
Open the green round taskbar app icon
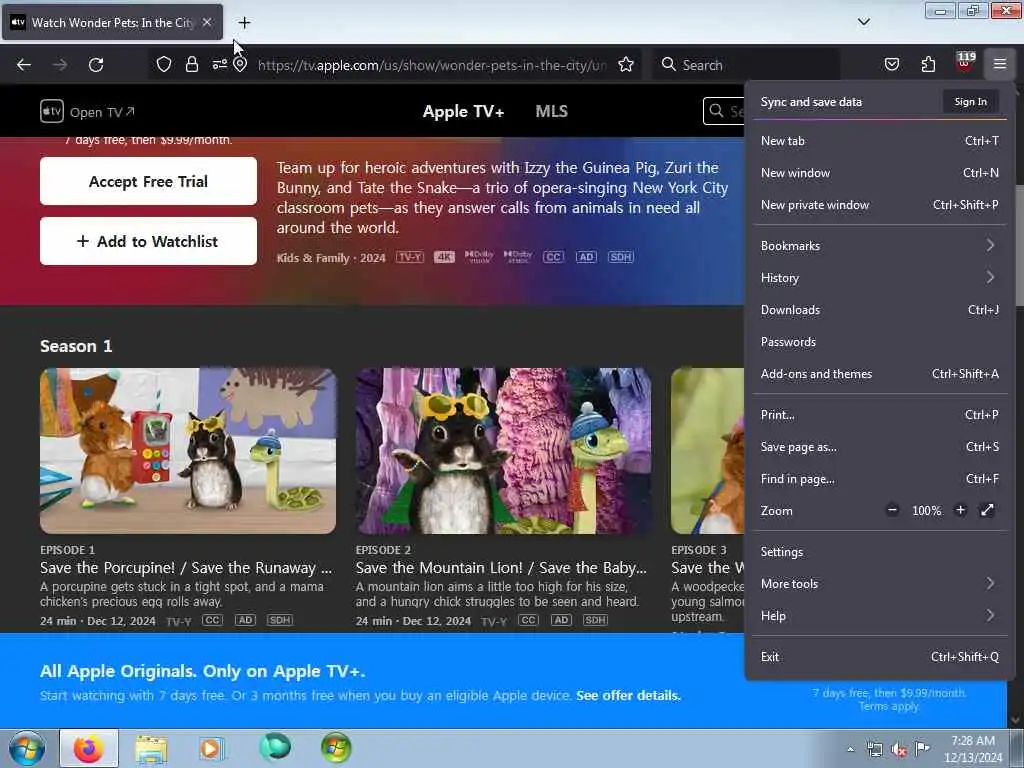pos(274,748)
